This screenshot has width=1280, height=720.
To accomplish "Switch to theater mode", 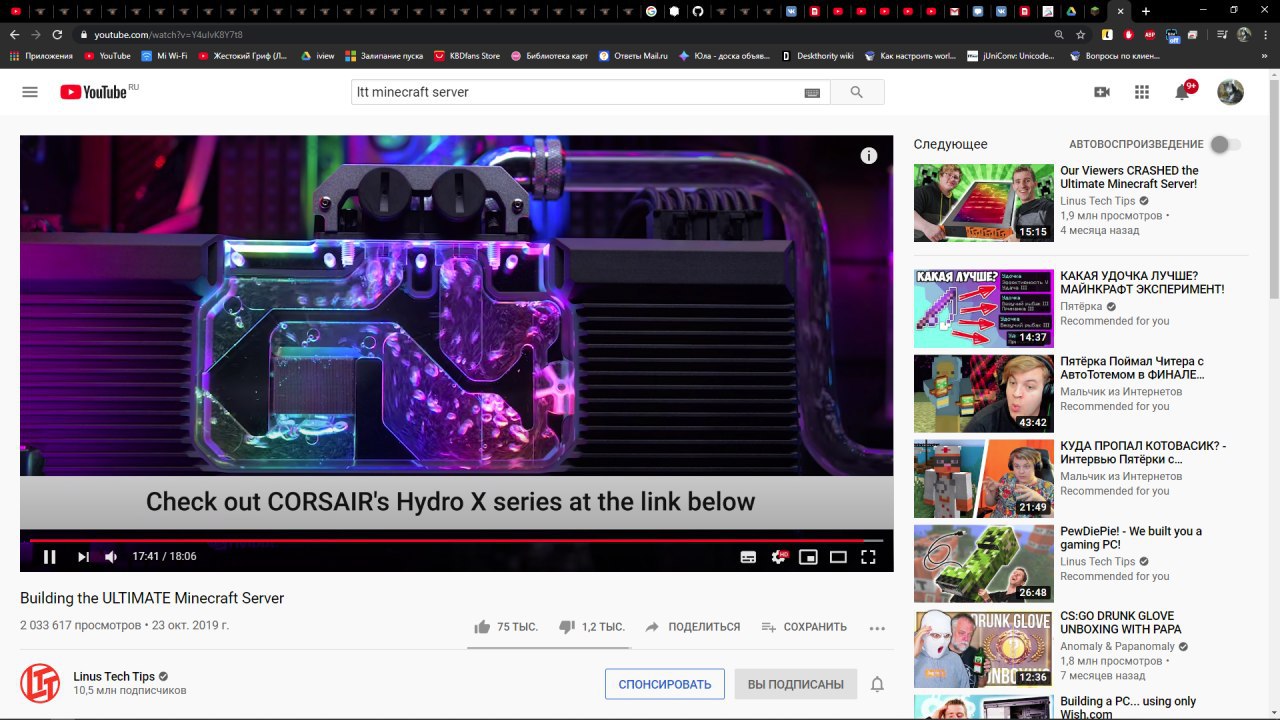I will click(x=838, y=557).
